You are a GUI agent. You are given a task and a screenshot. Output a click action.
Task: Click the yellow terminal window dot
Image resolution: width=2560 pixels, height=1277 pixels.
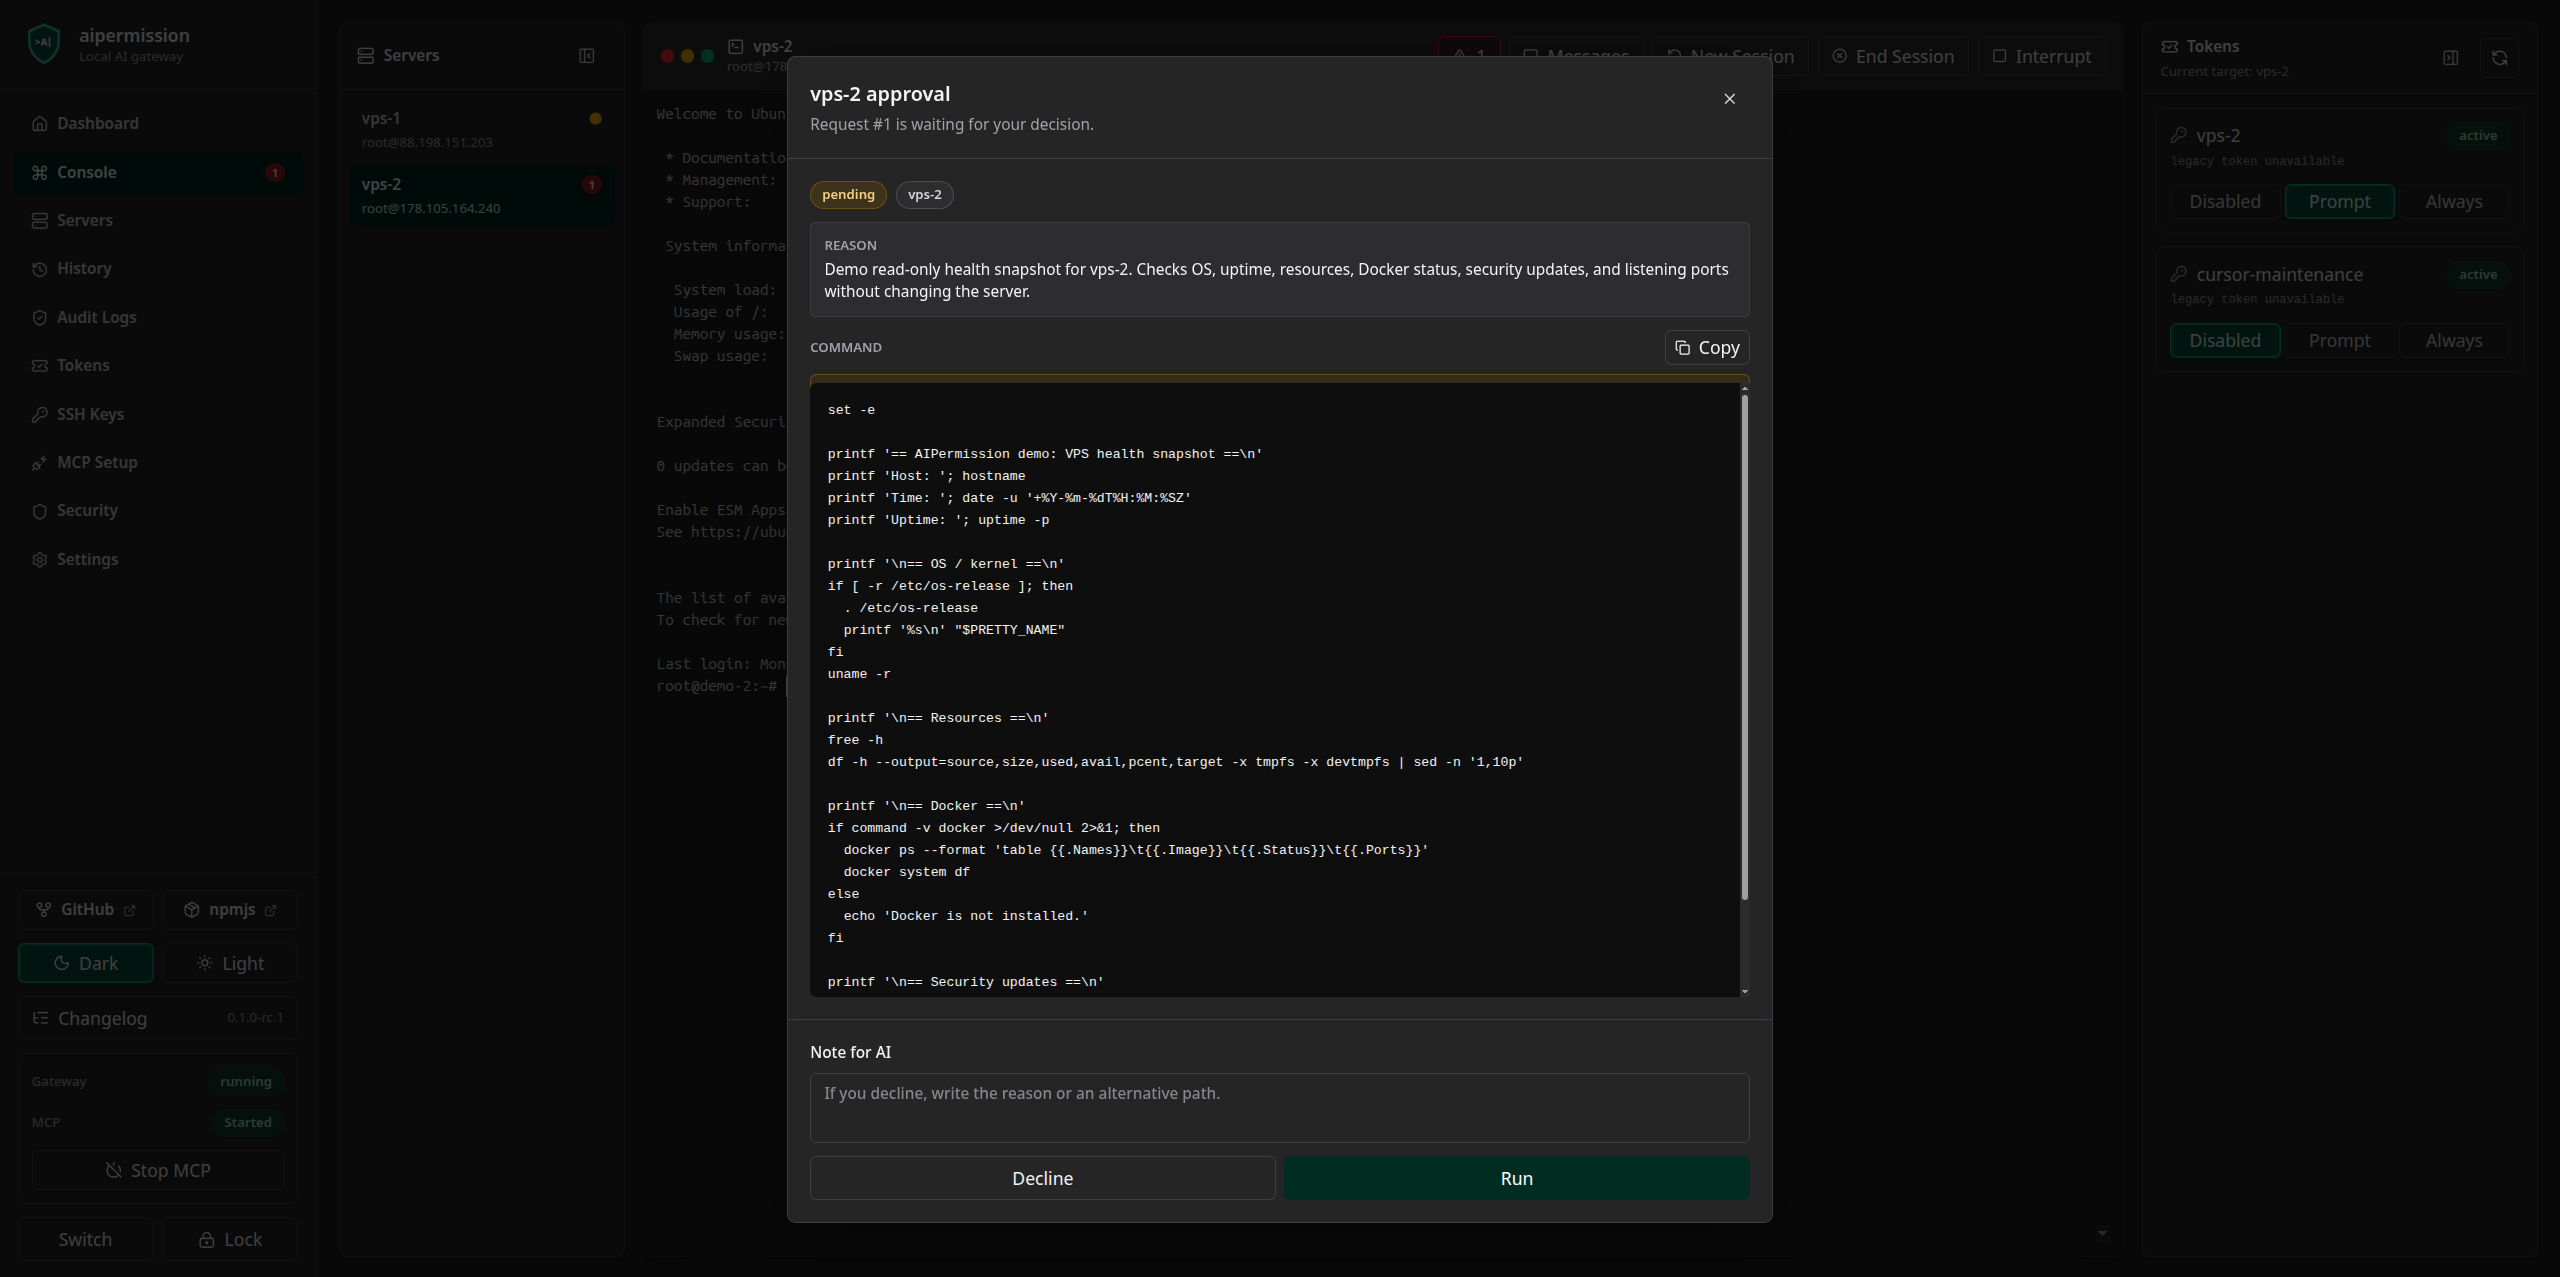click(x=687, y=56)
